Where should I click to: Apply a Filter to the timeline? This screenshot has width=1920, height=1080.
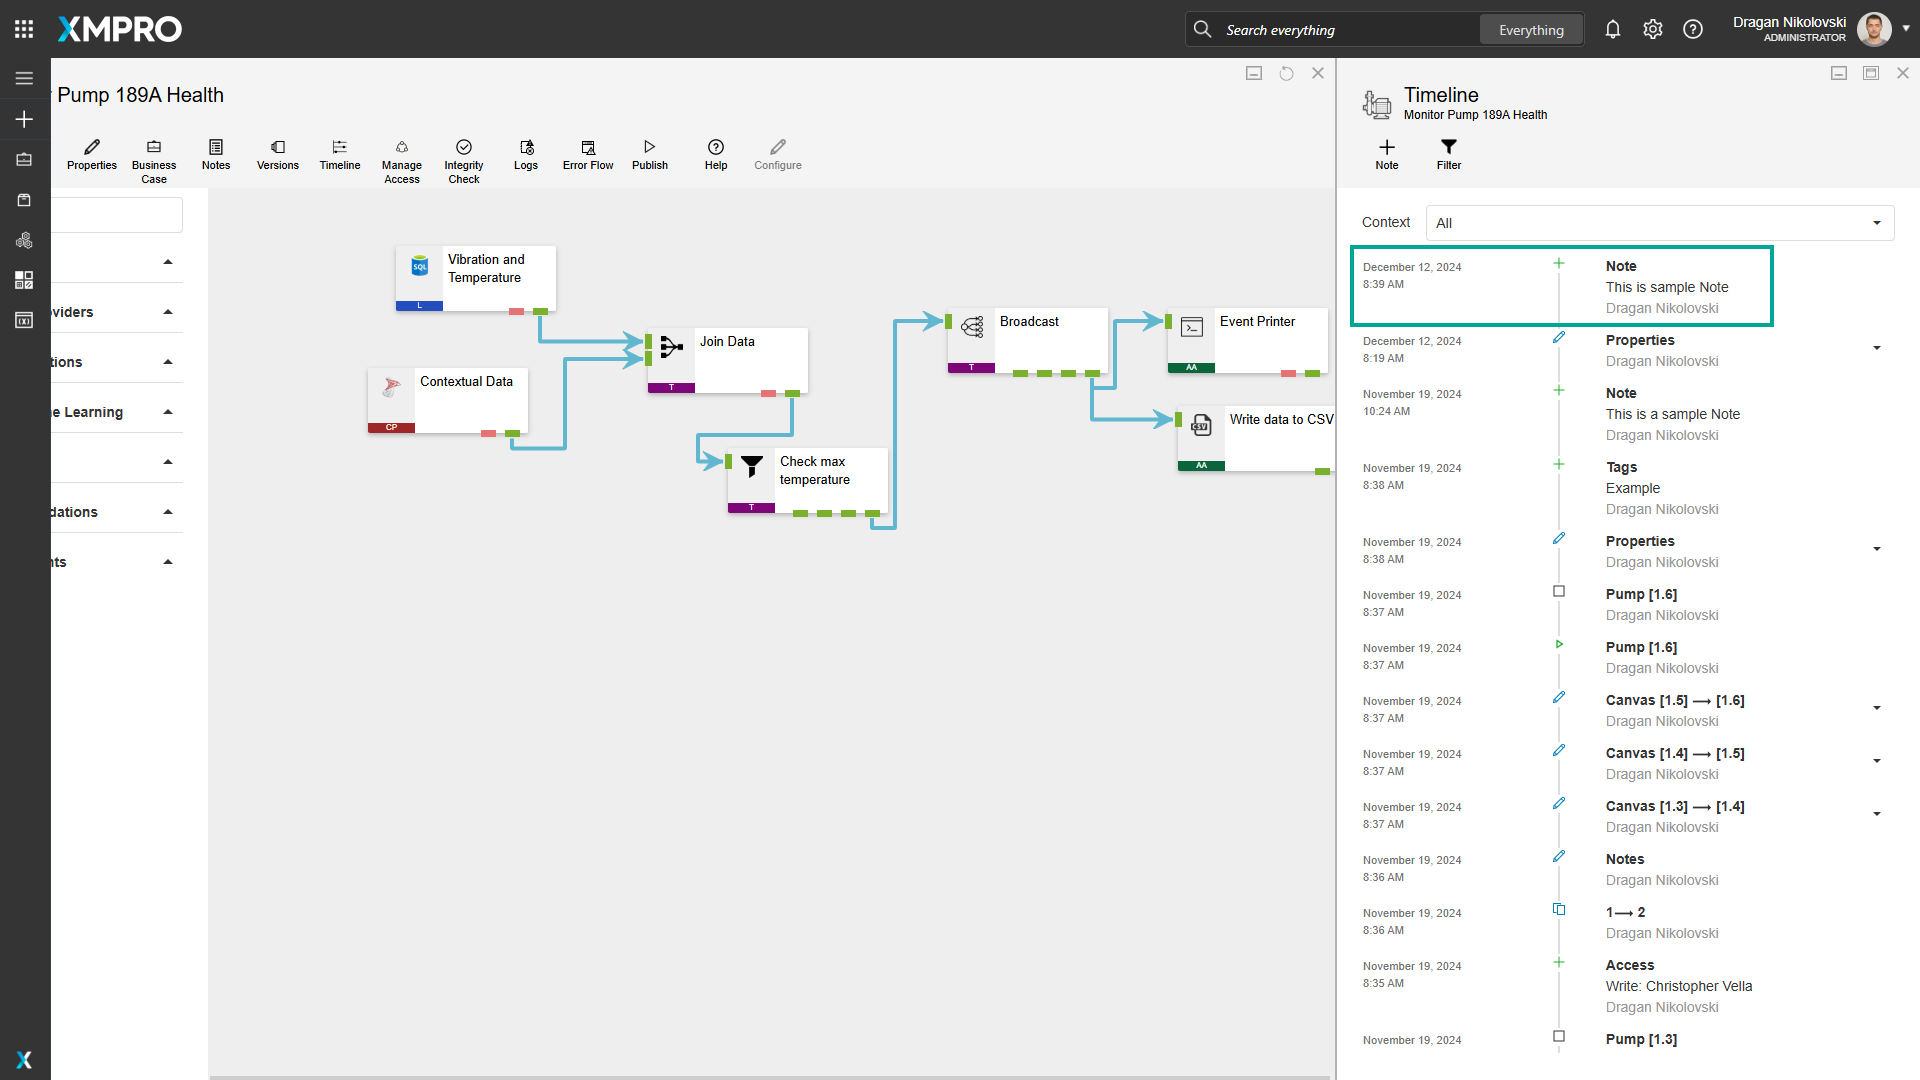point(1448,155)
